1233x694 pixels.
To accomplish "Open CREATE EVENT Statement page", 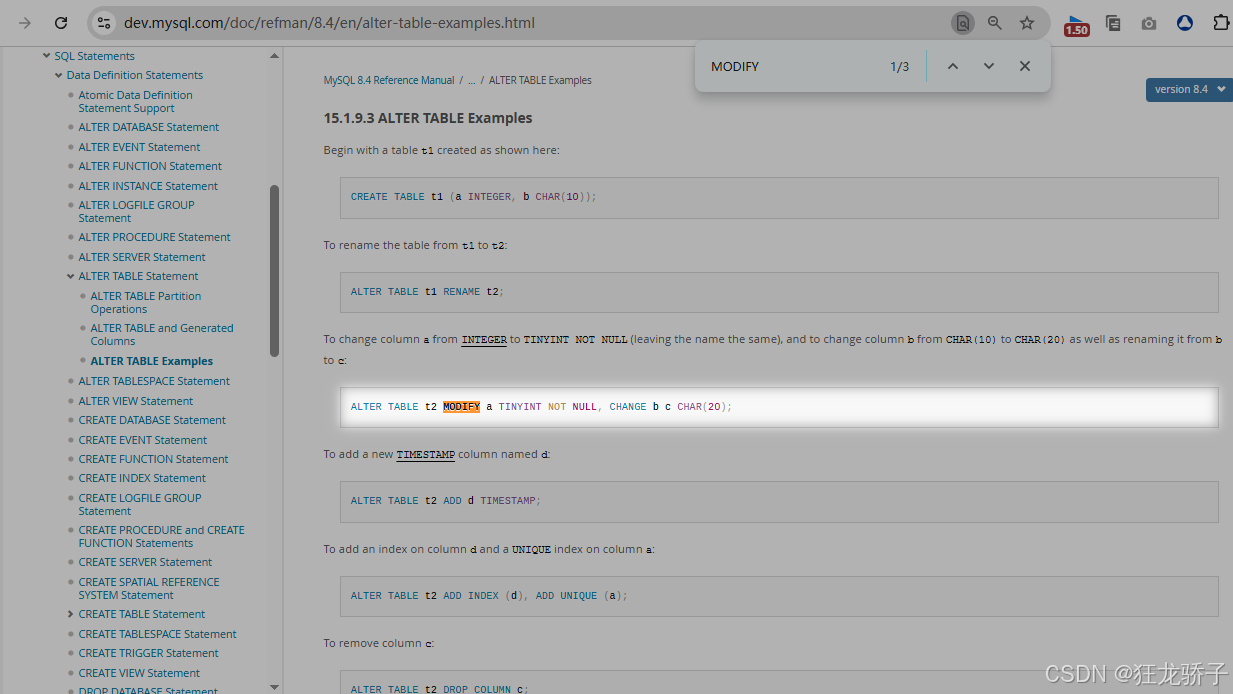I will [143, 440].
